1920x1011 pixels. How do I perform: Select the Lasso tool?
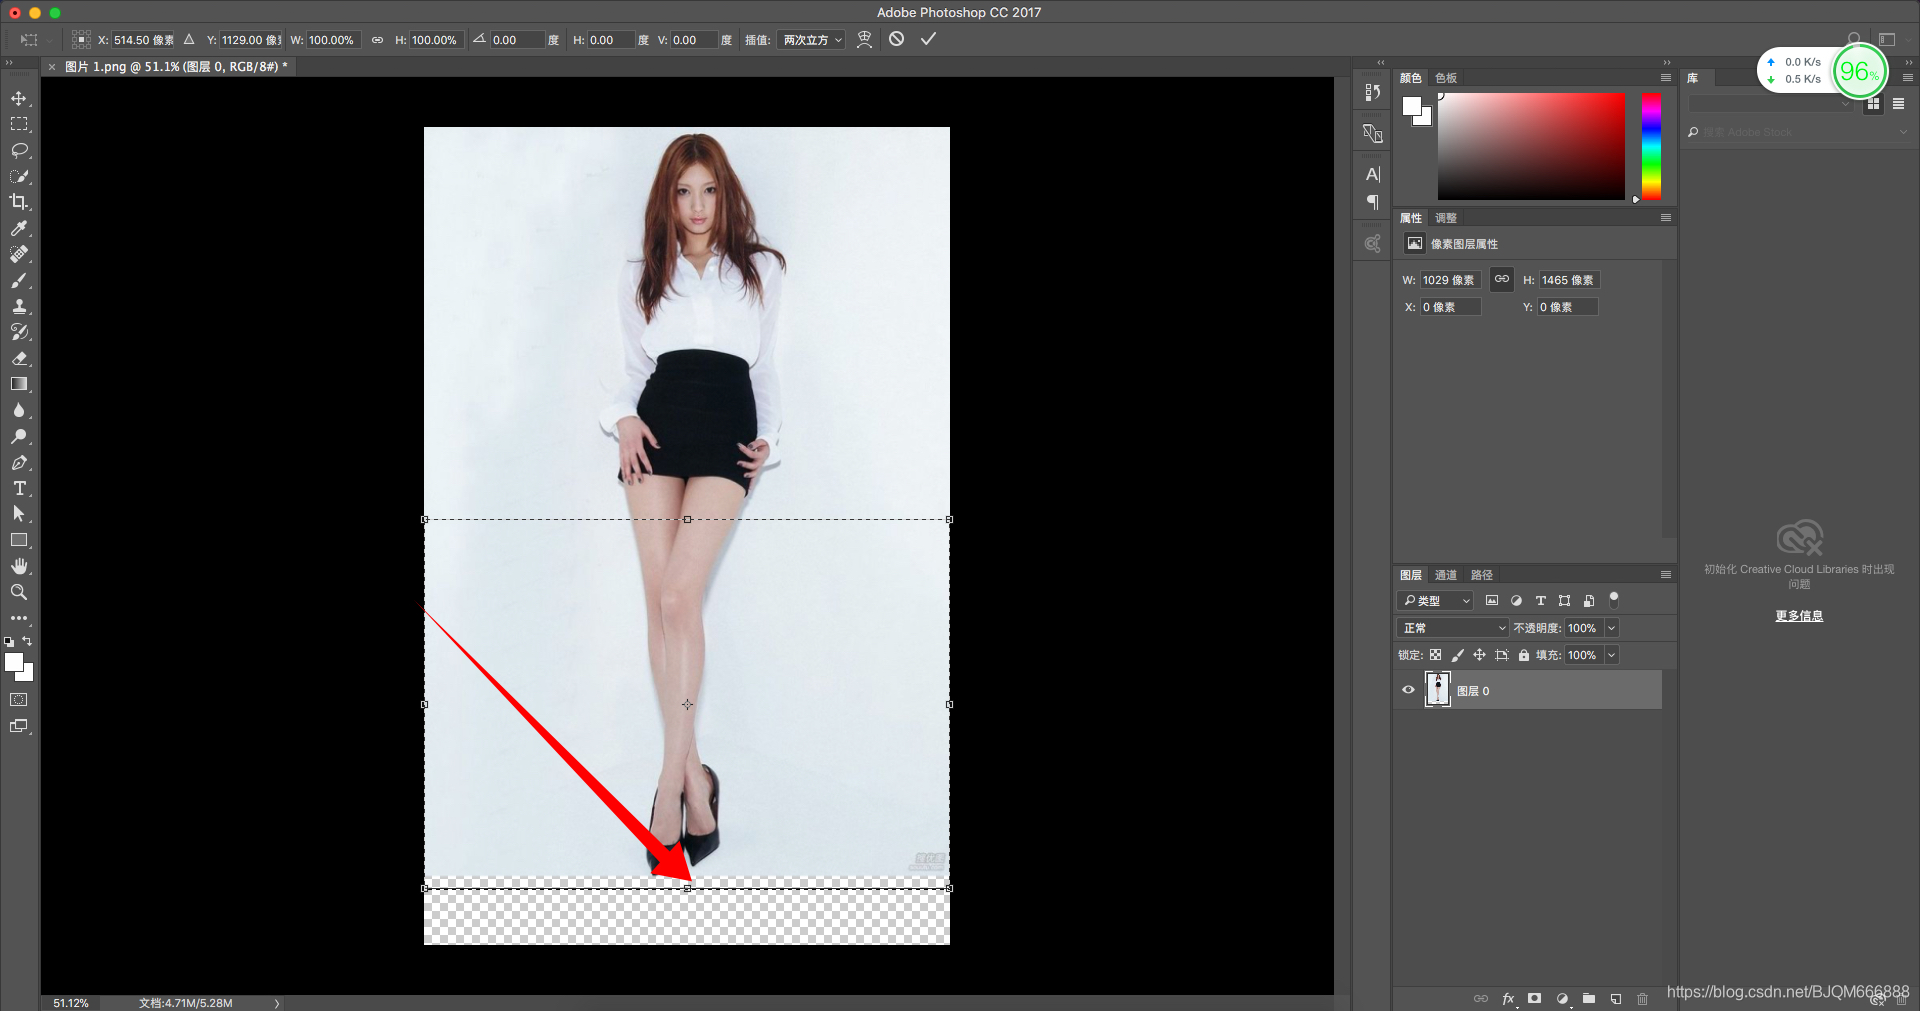point(19,150)
